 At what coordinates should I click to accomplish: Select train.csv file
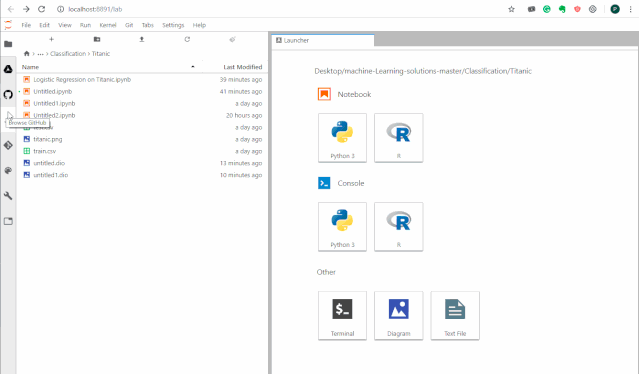142,151
